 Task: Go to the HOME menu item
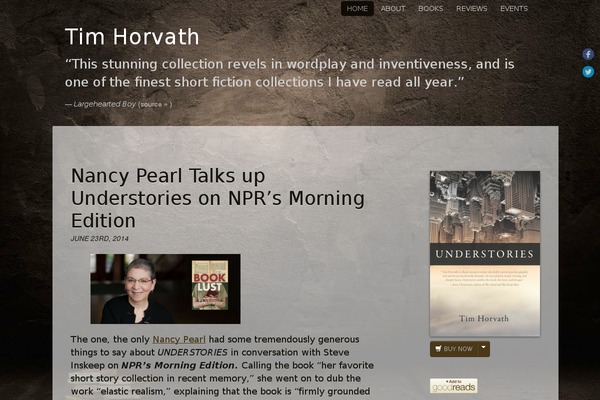[357, 8]
